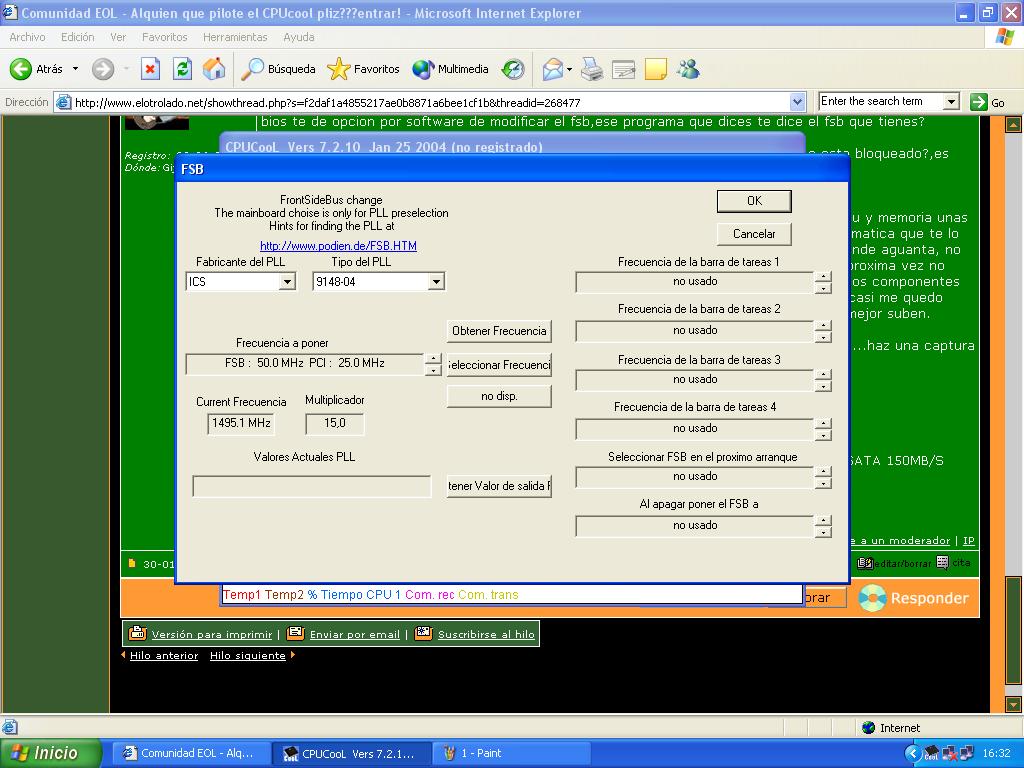Screen dimensions: 1024x768
Task: Click OK in the FSB dialog
Action: (754, 201)
